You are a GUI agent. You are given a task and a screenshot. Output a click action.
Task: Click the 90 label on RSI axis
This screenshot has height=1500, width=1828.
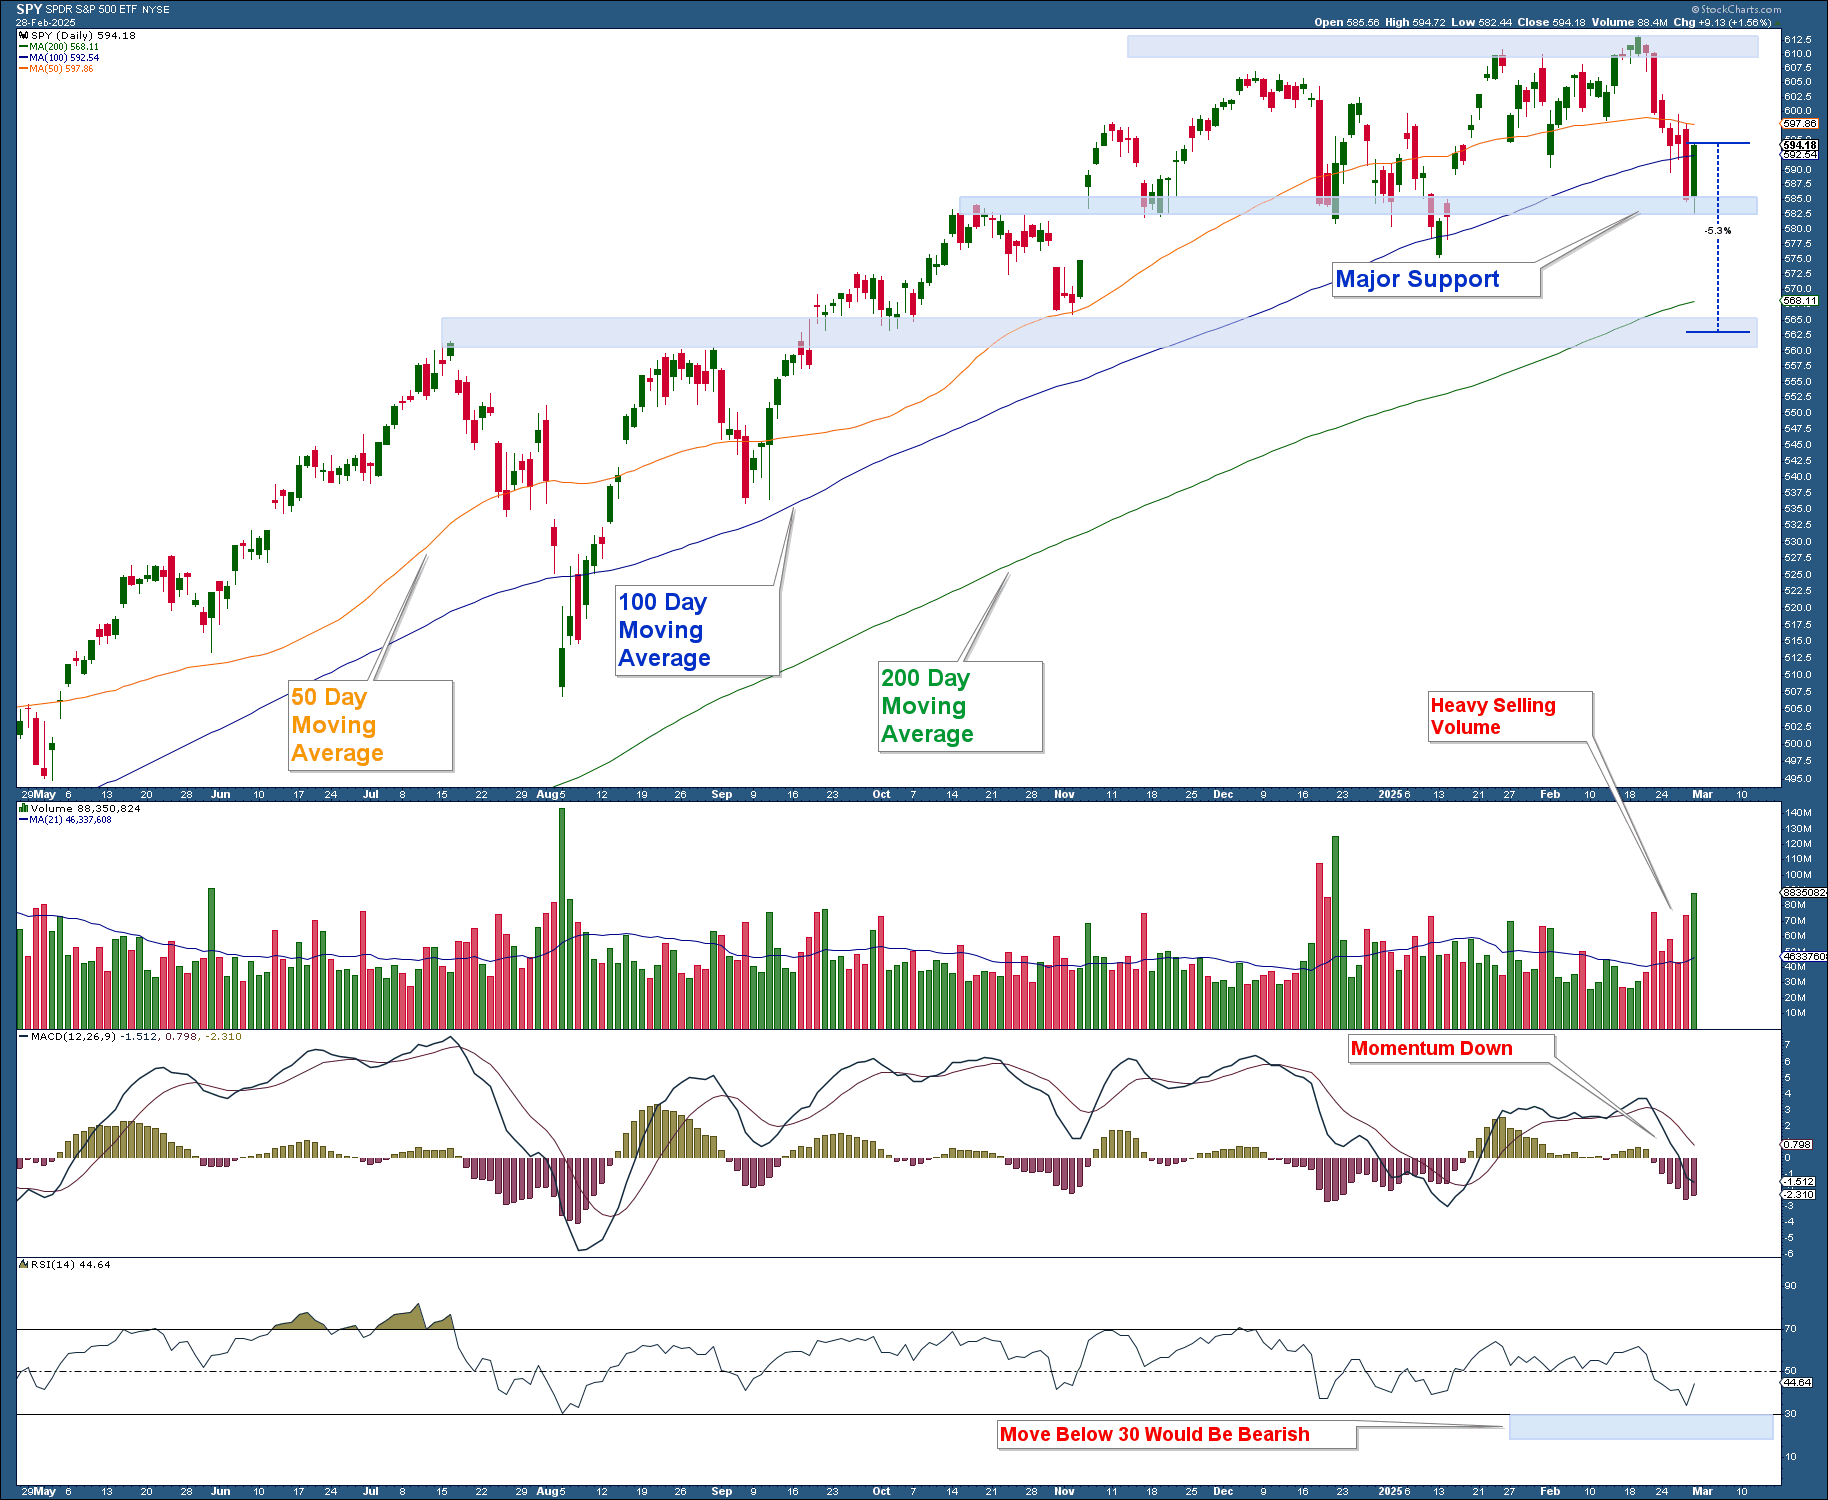click(1790, 1286)
